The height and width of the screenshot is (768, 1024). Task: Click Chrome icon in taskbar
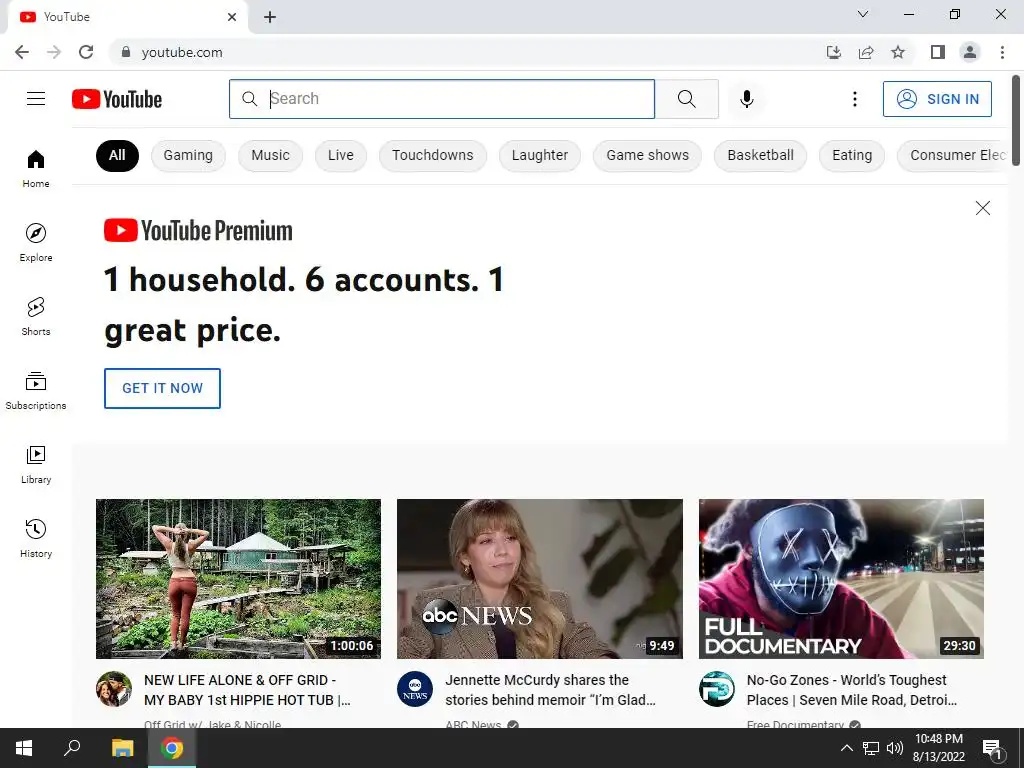[172, 748]
